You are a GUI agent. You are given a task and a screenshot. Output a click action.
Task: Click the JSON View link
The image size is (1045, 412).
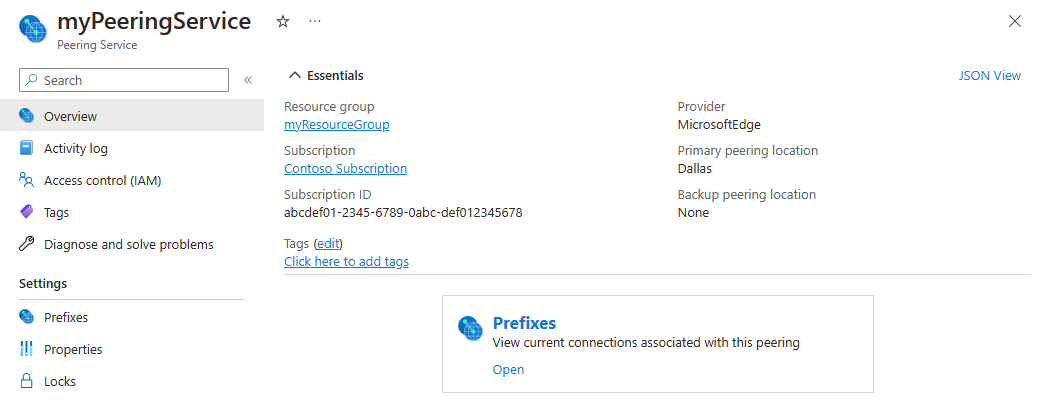pos(989,75)
